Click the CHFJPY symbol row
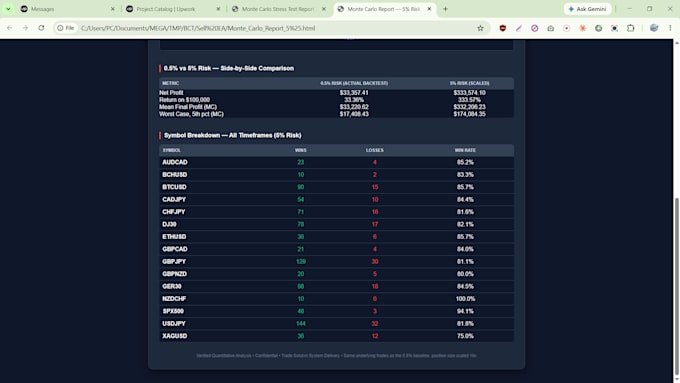 click(x=337, y=212)
